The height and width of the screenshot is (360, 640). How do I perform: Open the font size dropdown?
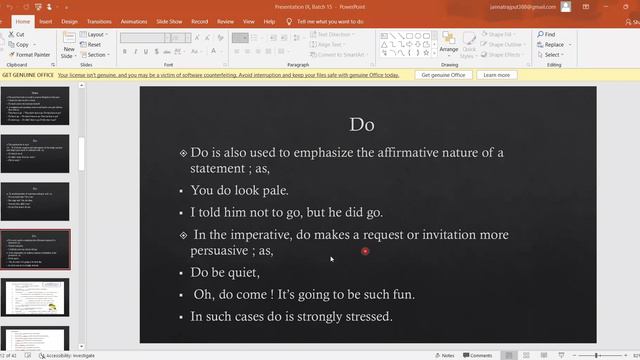(x=188, y=38)
